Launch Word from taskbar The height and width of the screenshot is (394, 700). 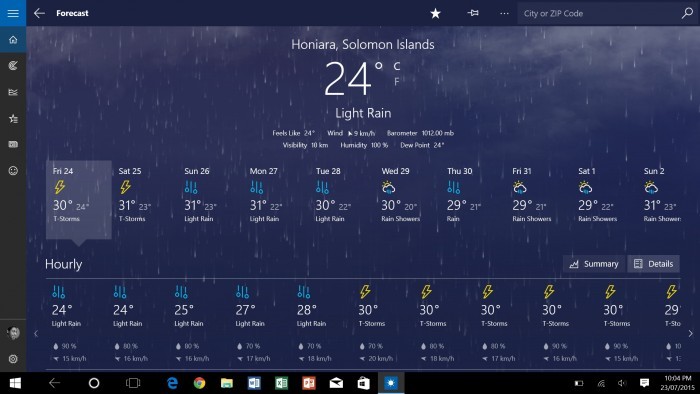(x=254, y=383)
